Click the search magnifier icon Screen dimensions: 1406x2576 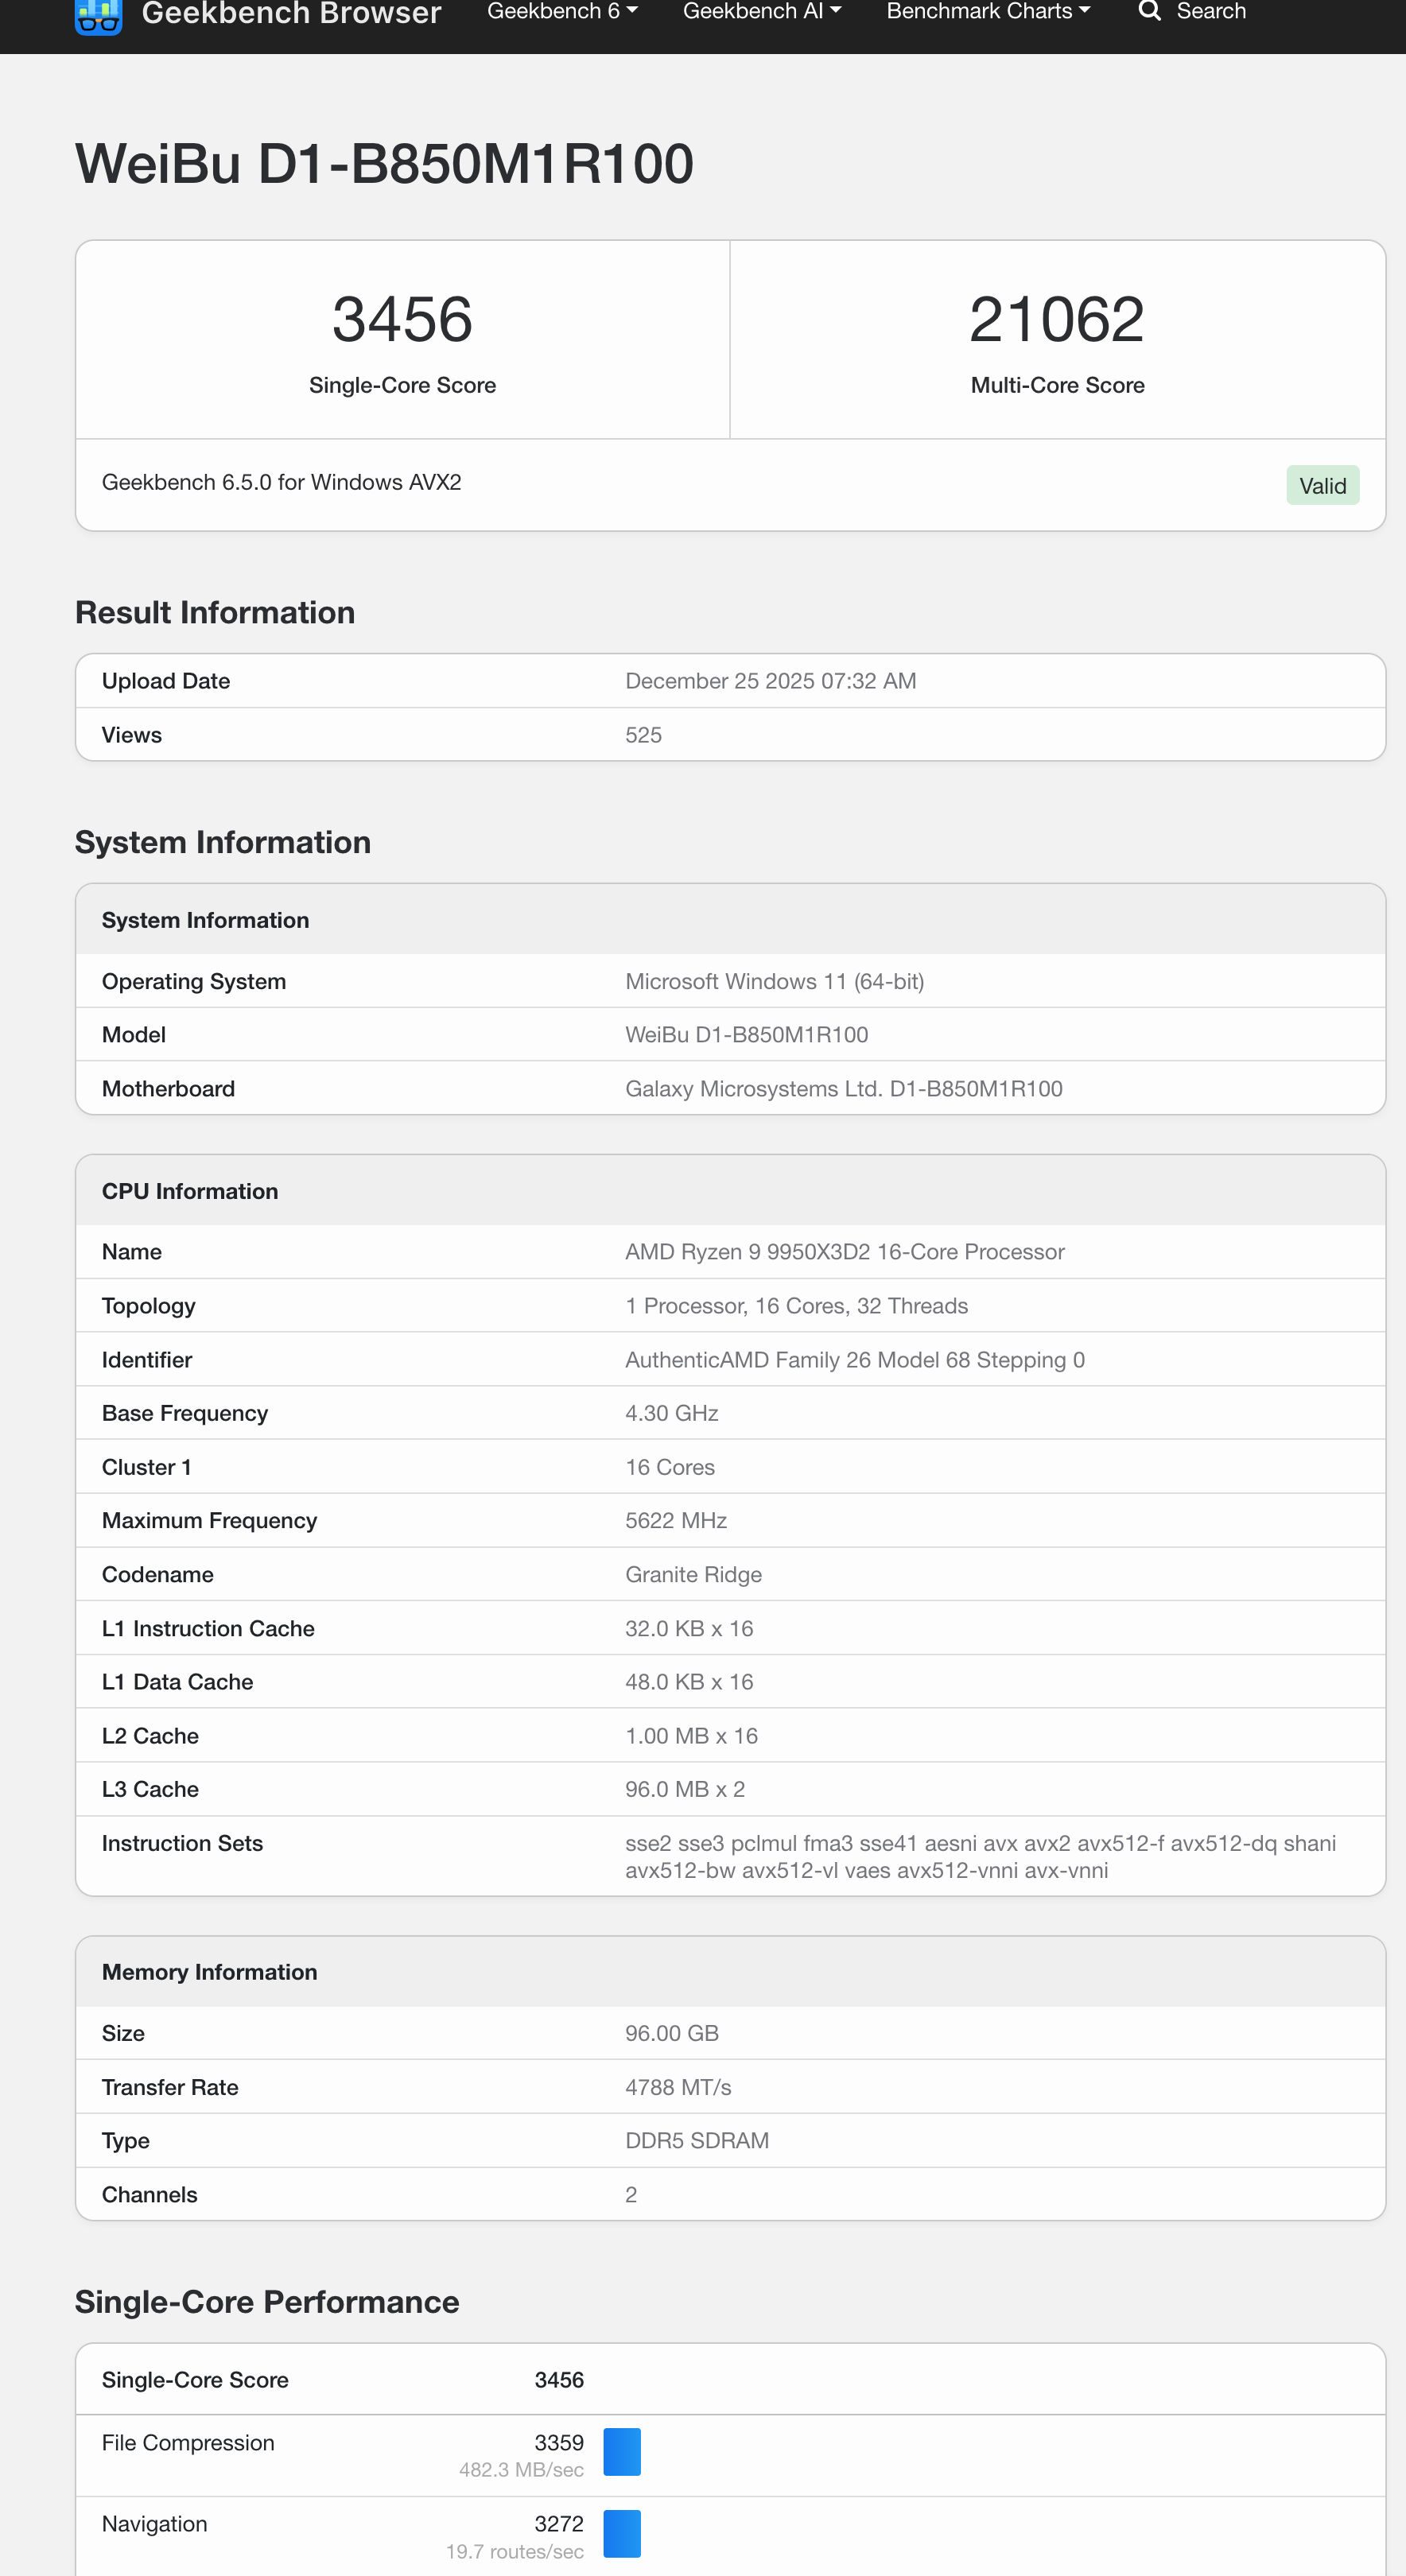click(x=1149, y=11)
